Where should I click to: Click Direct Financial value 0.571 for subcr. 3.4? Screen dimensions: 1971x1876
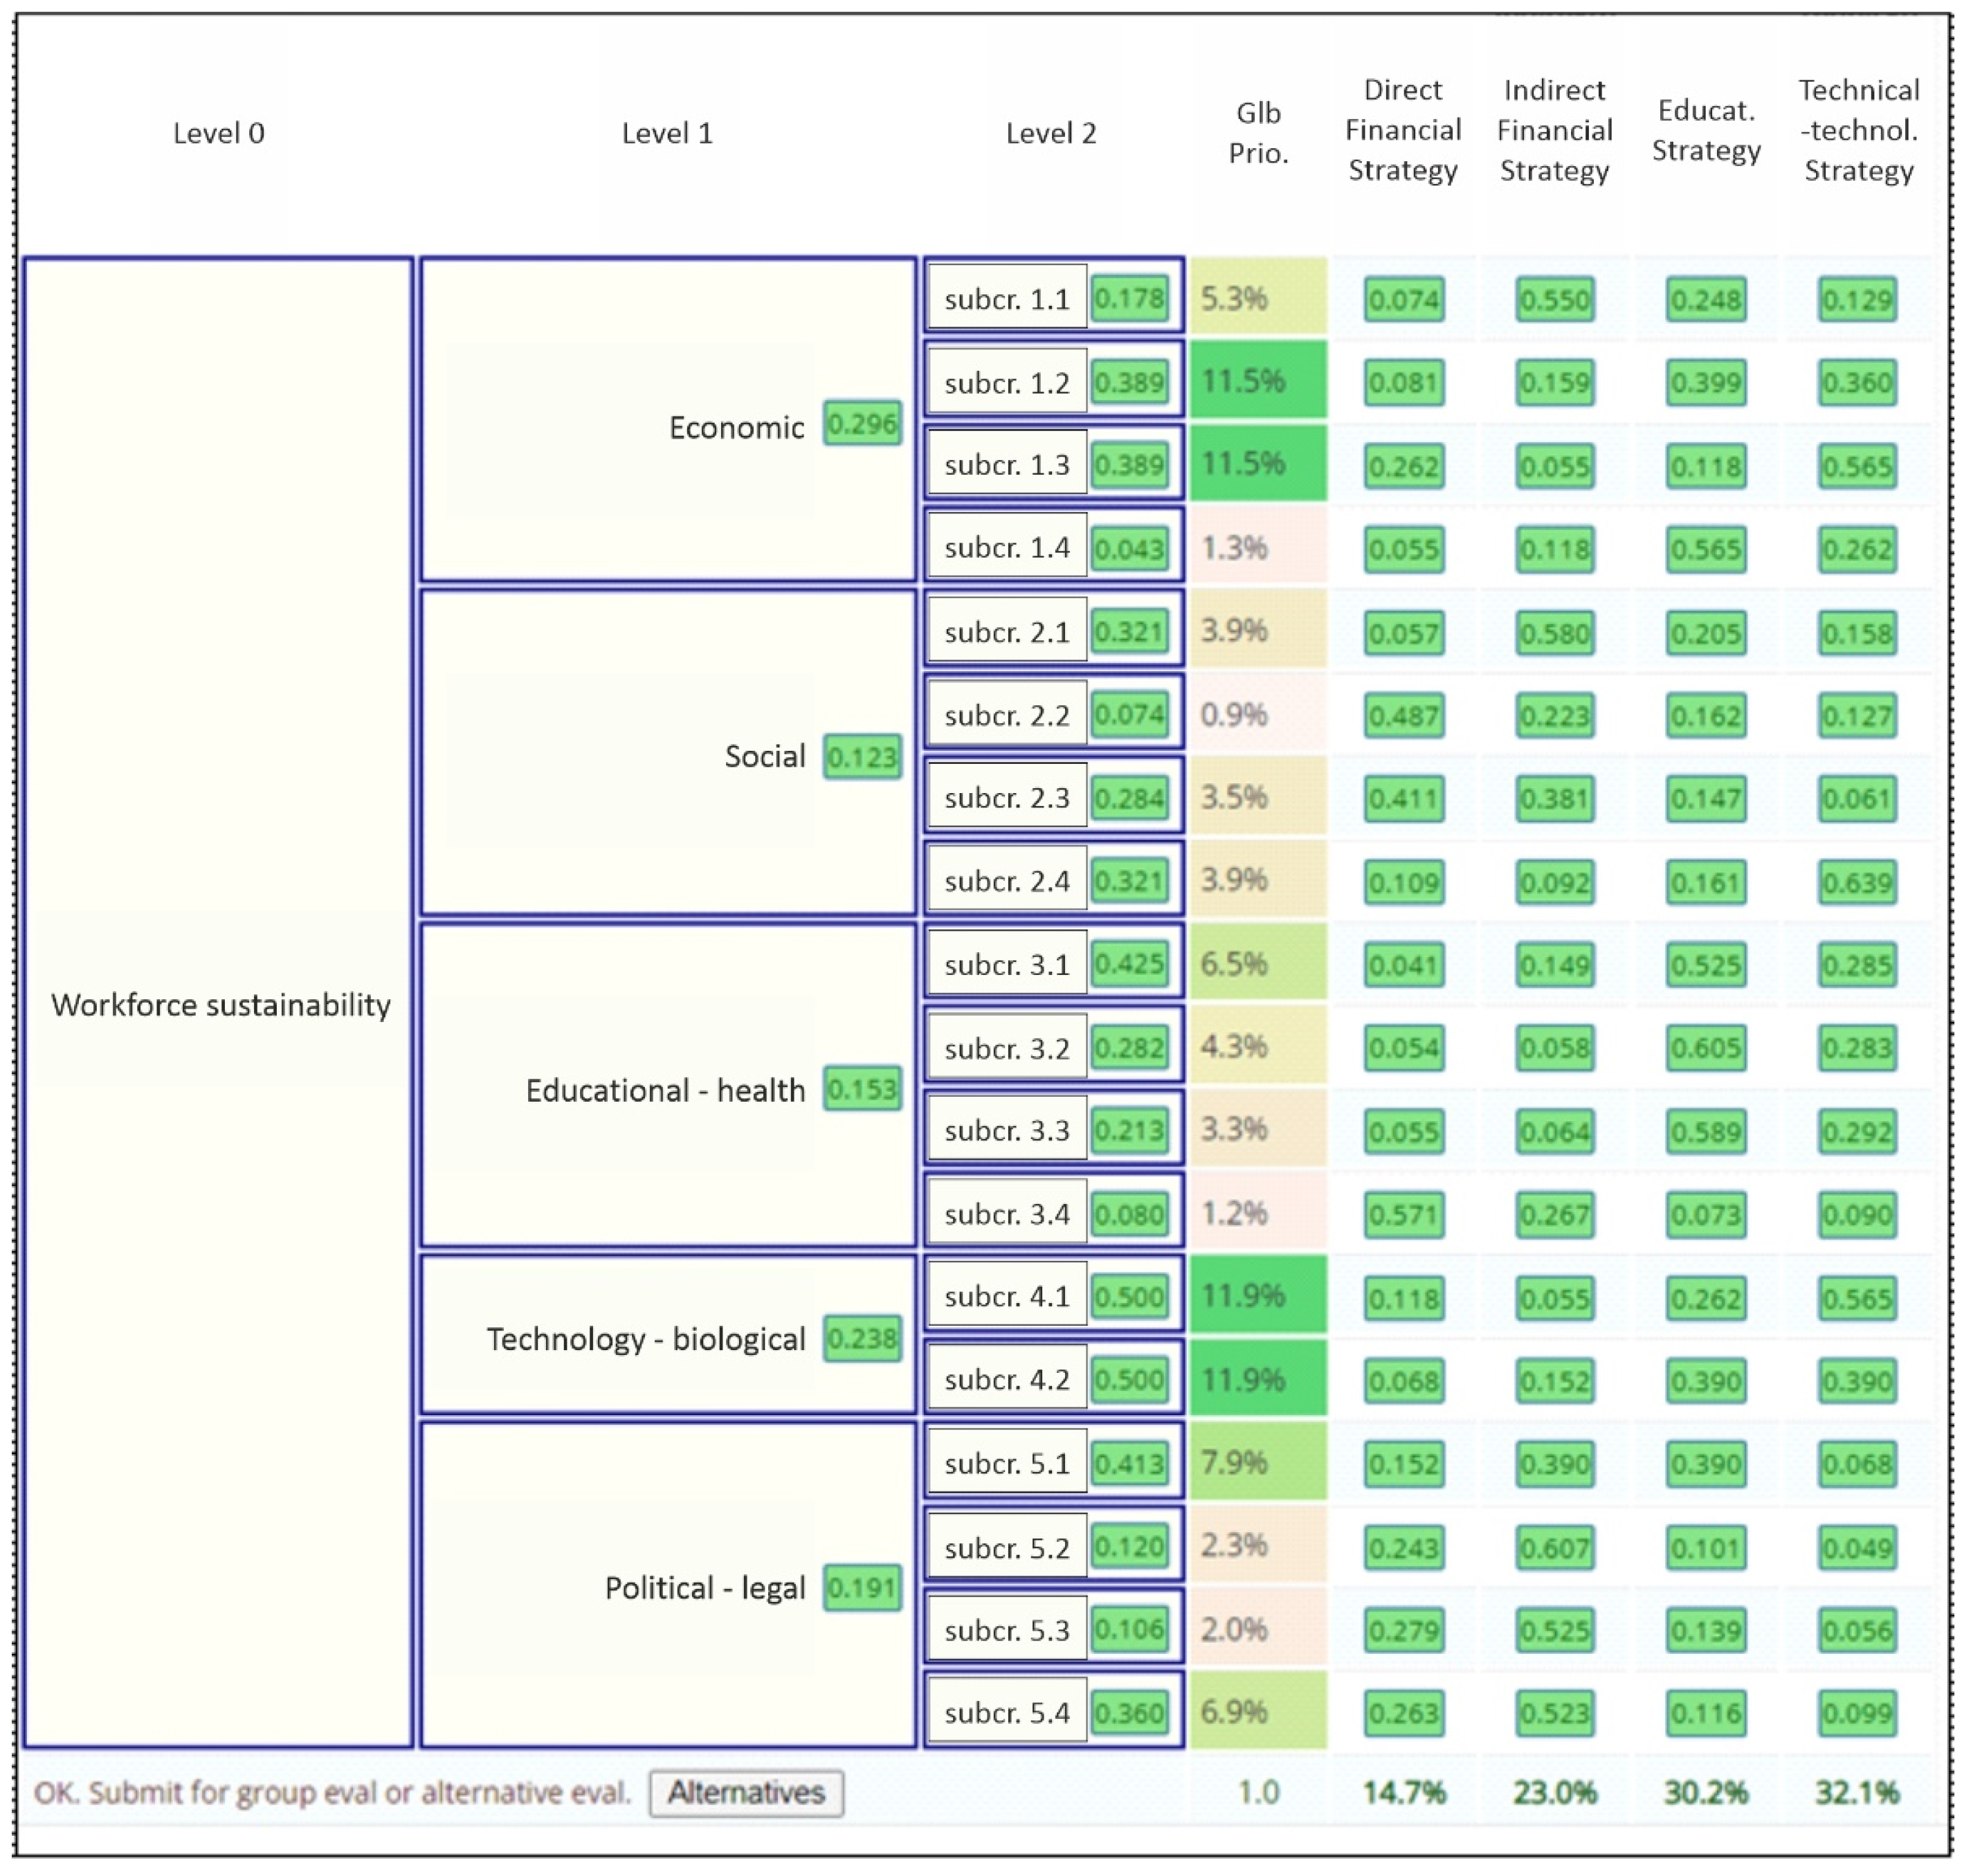[x=1404, y=1214]
